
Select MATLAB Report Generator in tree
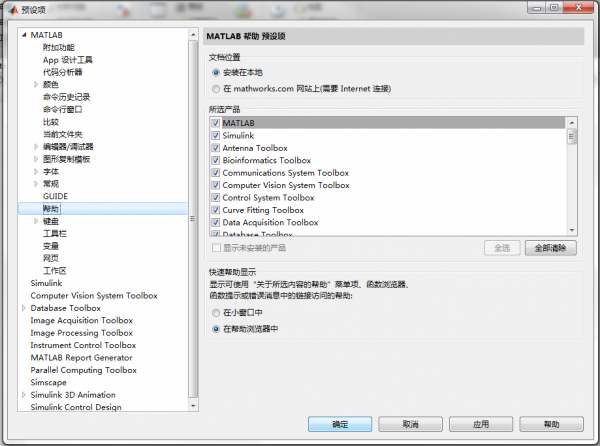pyautogui.click(x=82, y=358)
